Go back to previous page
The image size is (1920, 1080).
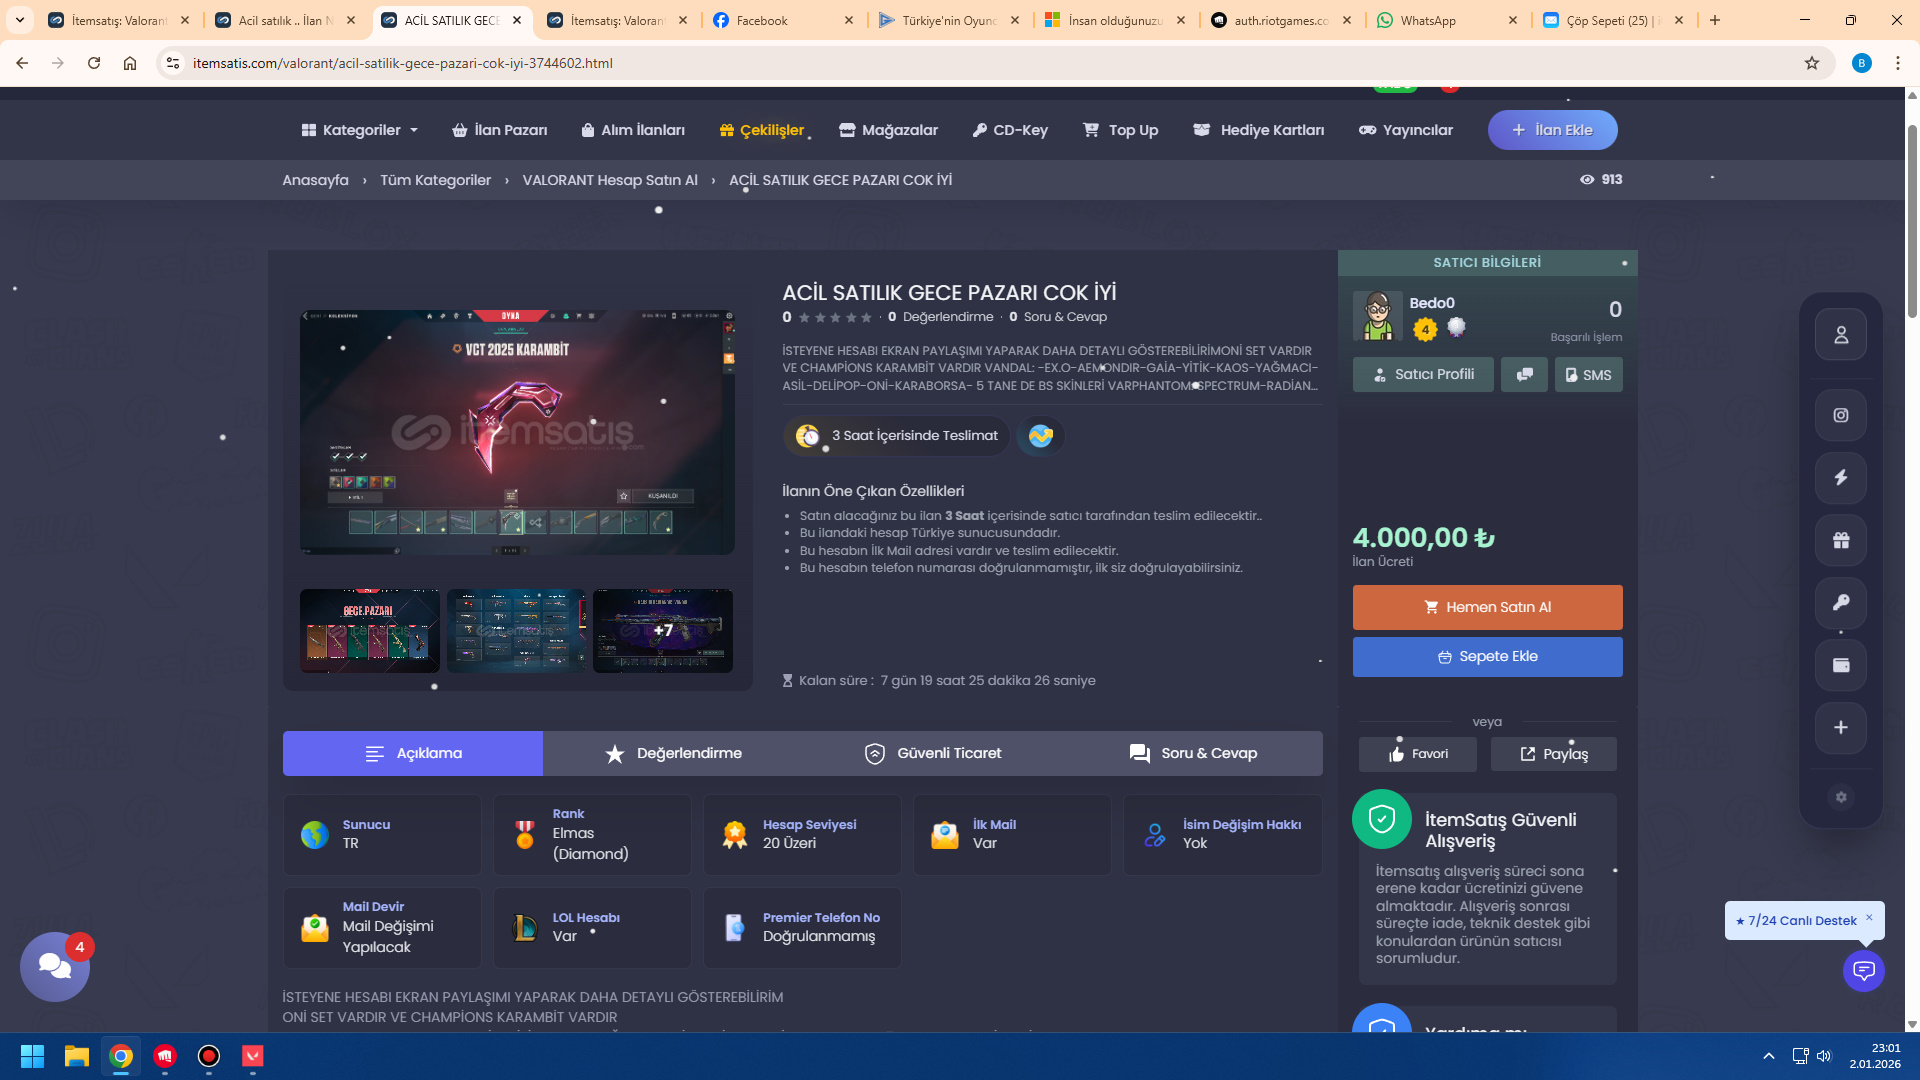click(22, 63)
